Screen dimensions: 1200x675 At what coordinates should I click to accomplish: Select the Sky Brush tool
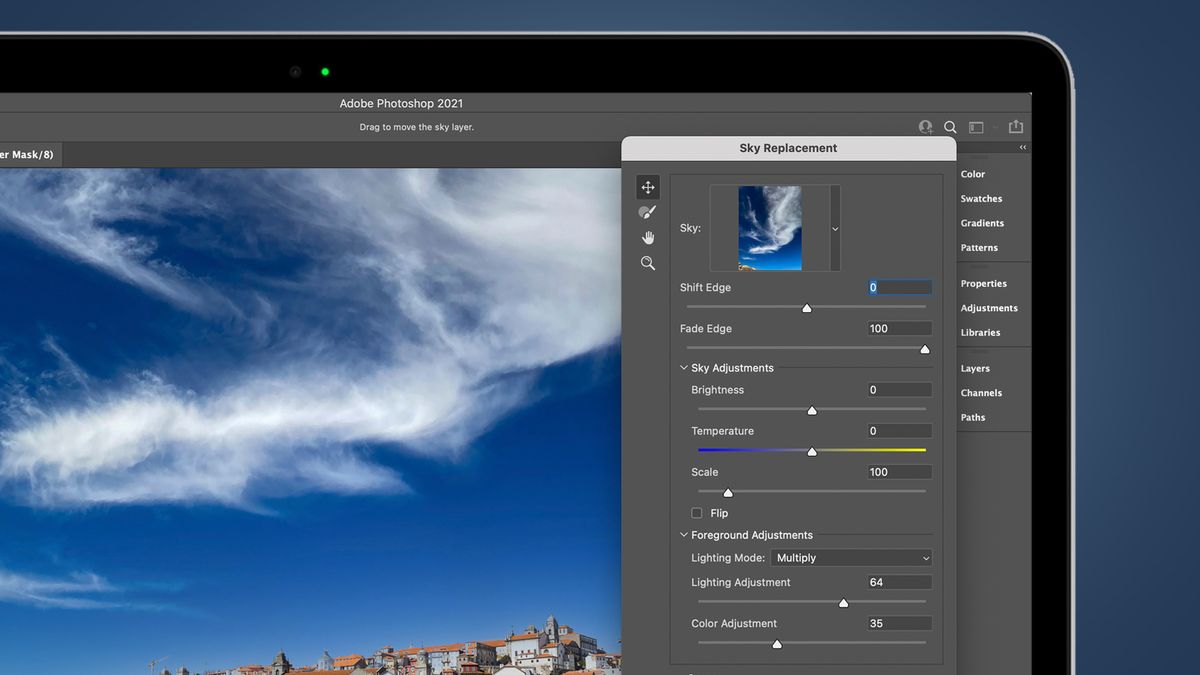(x=648, y=212)
